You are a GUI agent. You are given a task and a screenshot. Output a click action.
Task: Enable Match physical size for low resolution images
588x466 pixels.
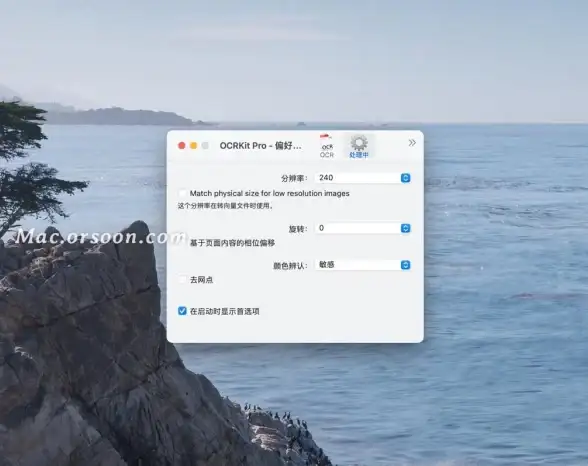[182, 193]
